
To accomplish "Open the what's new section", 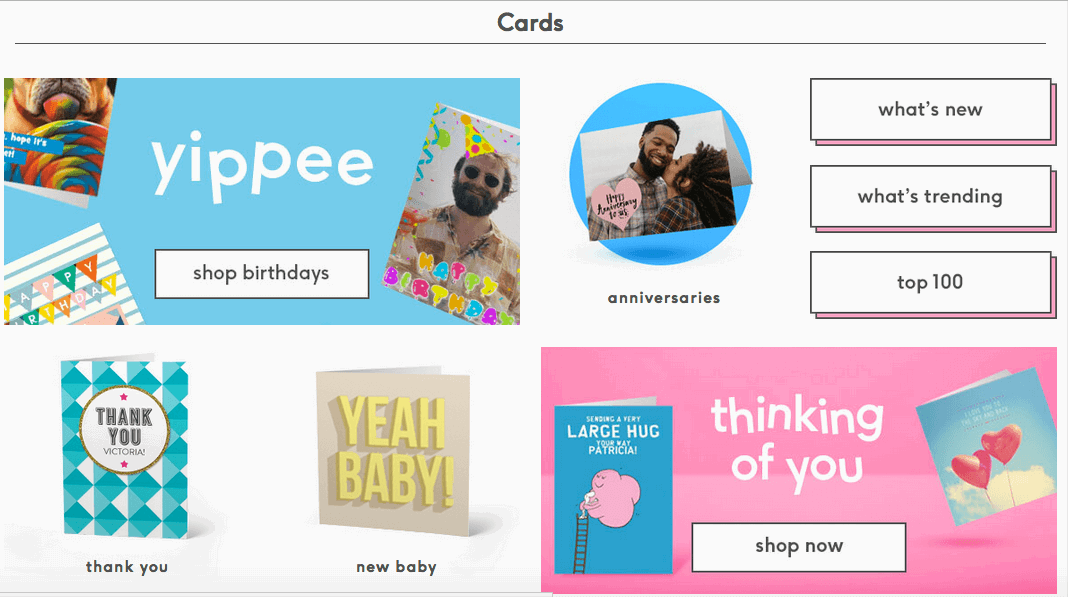I will (x=930, y=109).
